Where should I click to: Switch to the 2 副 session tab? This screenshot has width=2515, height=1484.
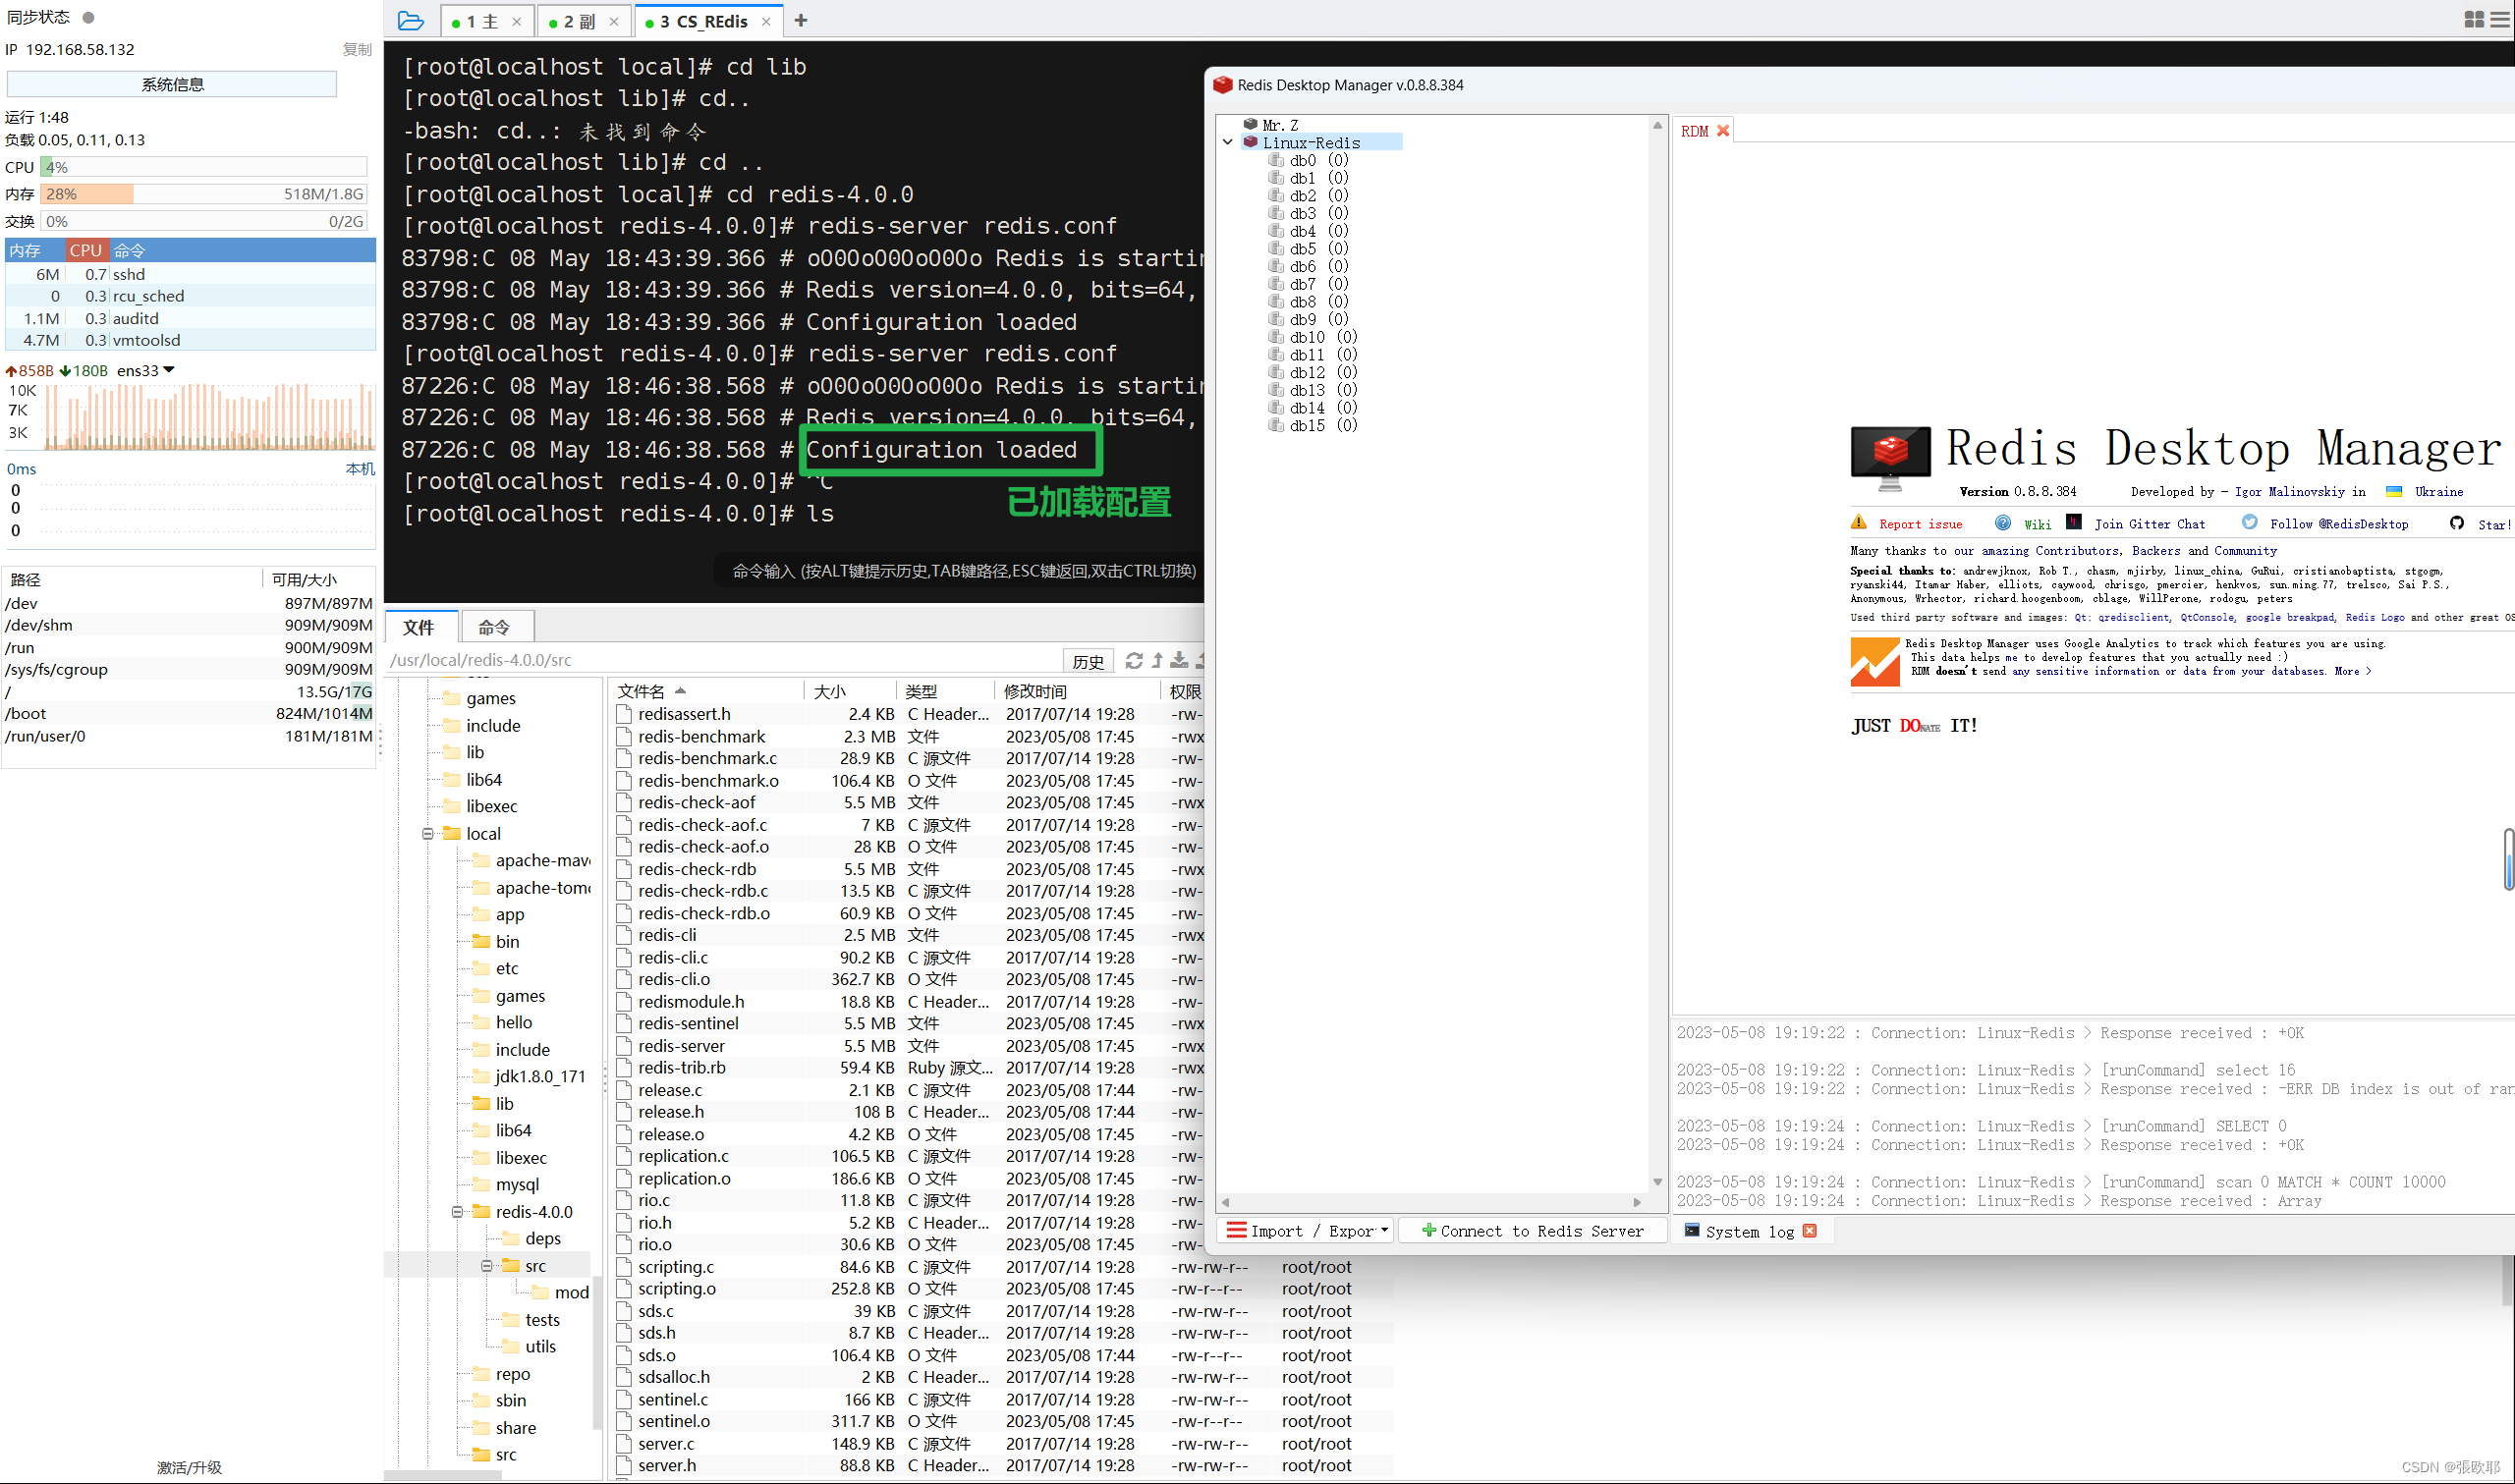[578, 20]
